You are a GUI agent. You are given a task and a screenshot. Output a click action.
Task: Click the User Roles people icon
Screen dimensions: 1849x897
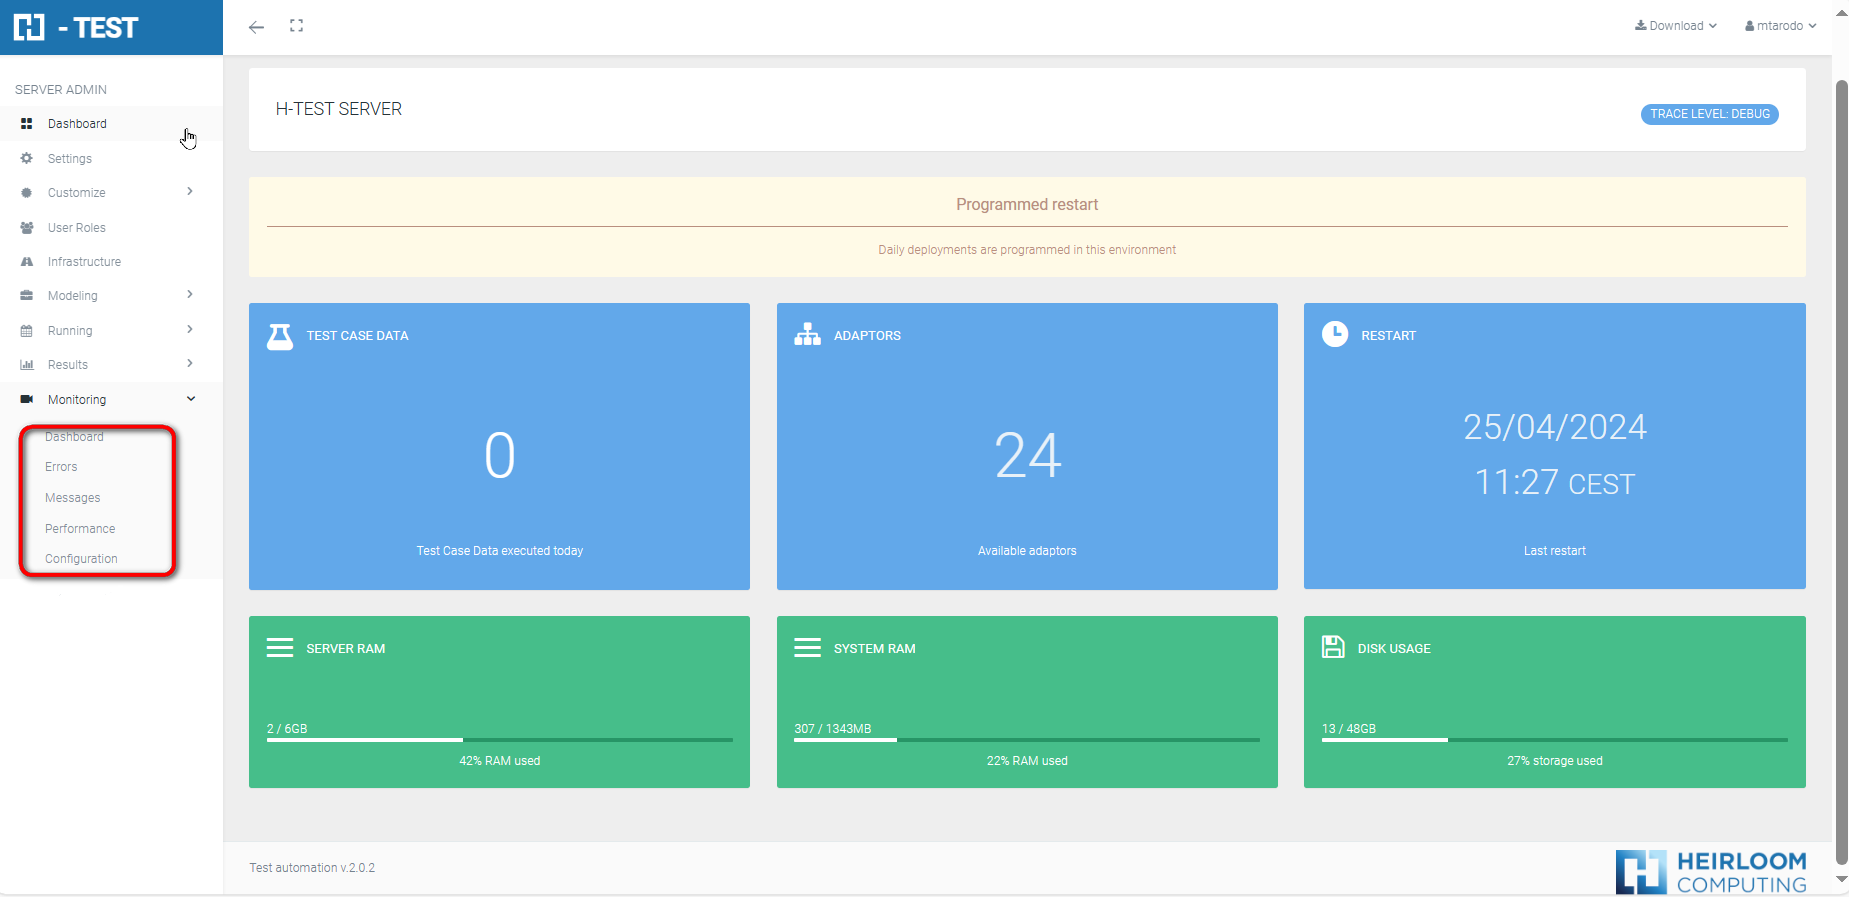point(27,228)
